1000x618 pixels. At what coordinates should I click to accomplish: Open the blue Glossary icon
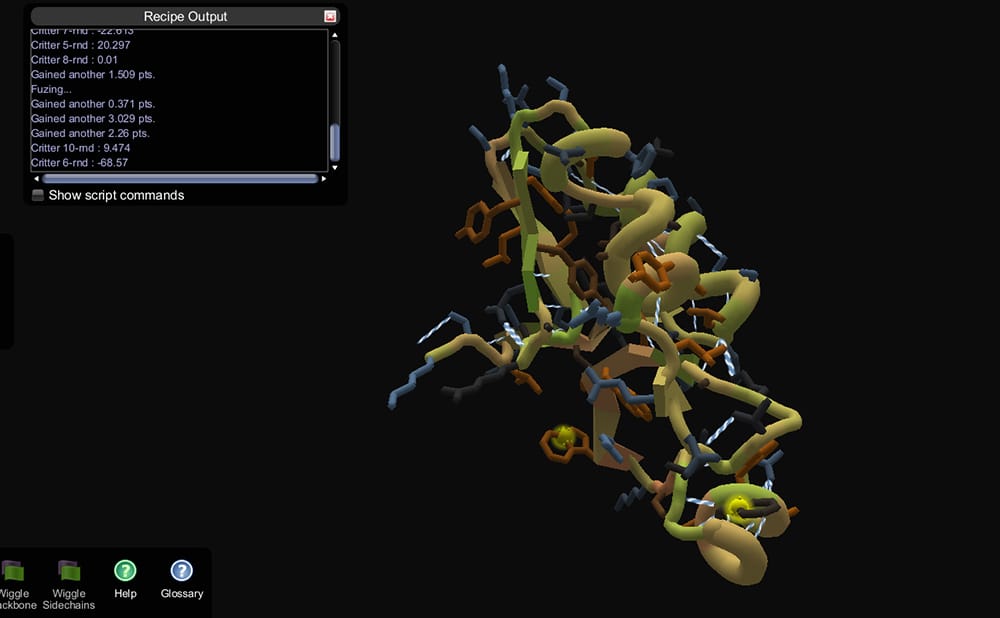tap(181, 571)
